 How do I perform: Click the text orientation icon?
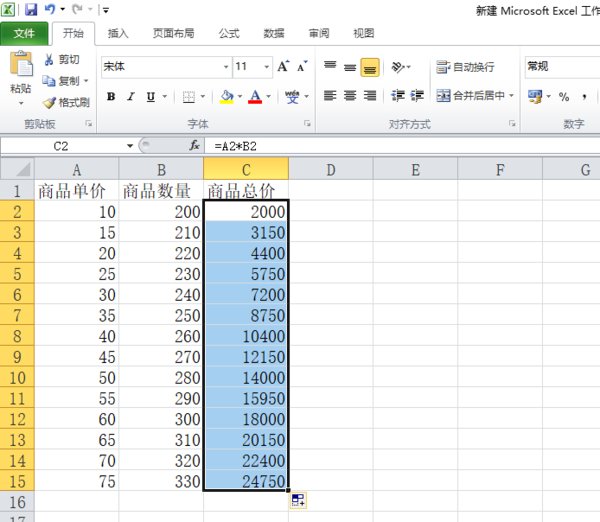[398, 67]
